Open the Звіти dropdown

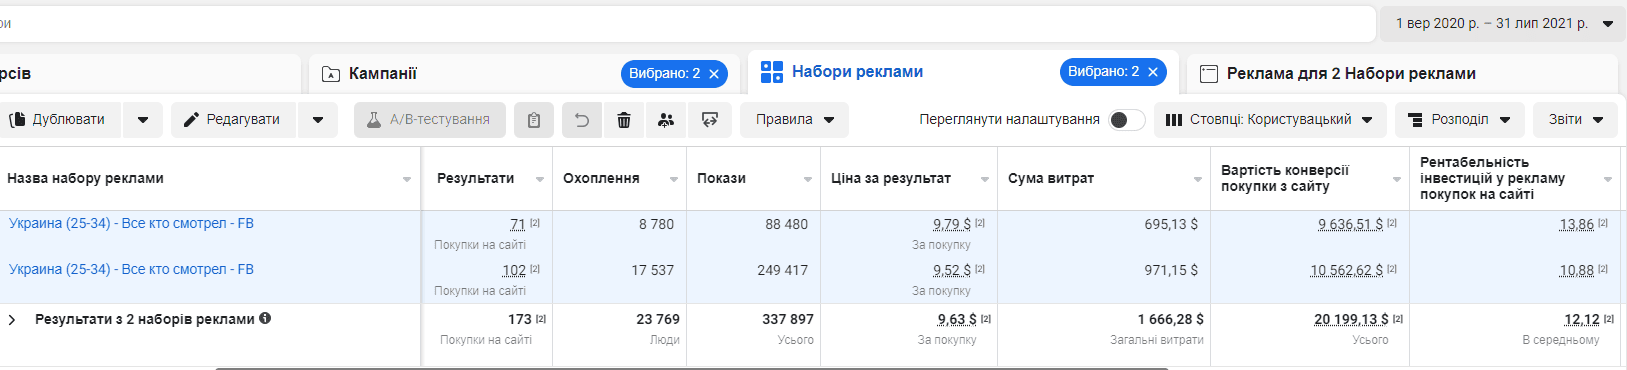tap(1576, 120)
